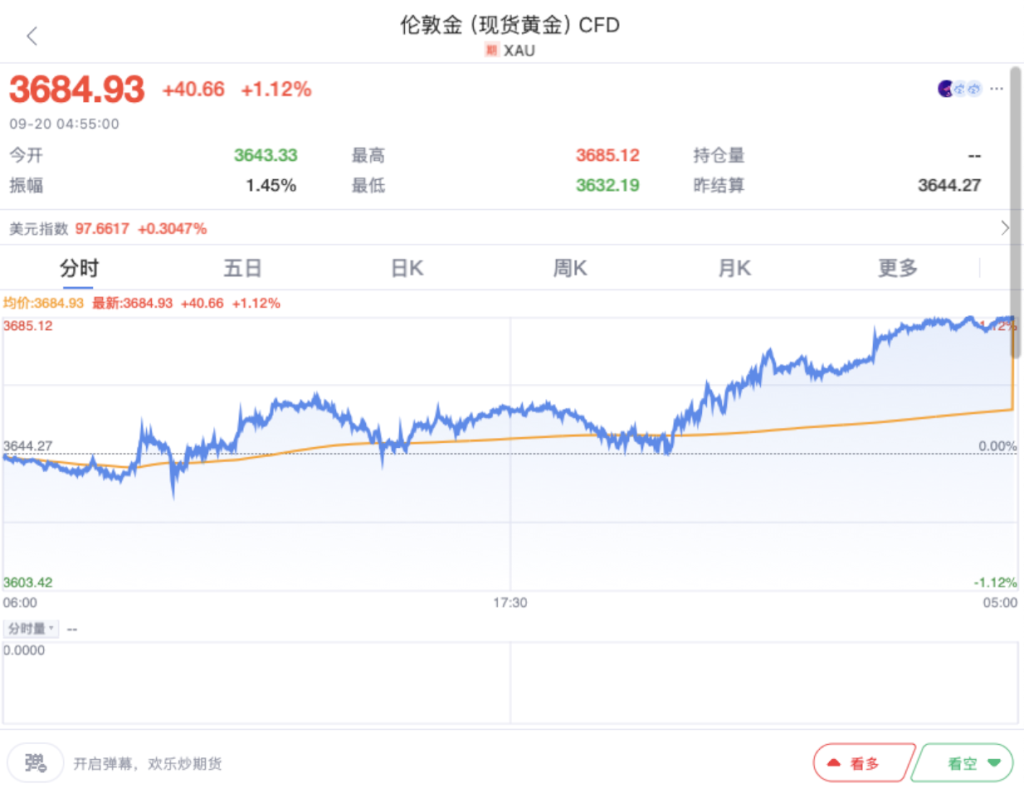
Task: Click the XAU symbol label
Action: pos(519,51)
